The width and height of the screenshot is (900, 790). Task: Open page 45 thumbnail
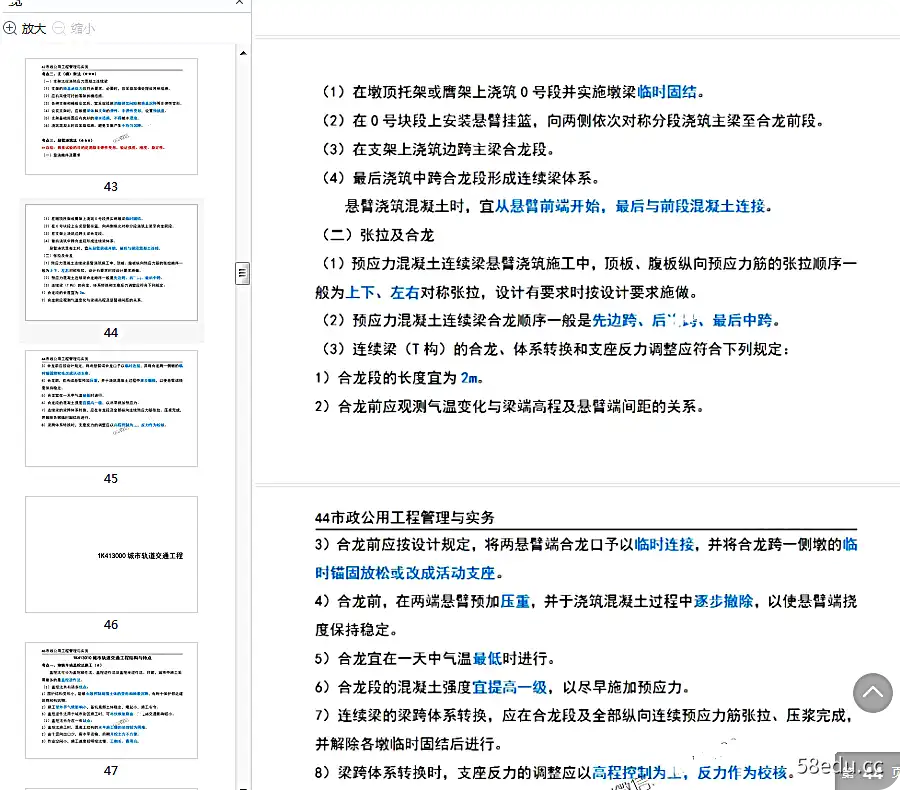pyautogui.click(x=111, y=408)
